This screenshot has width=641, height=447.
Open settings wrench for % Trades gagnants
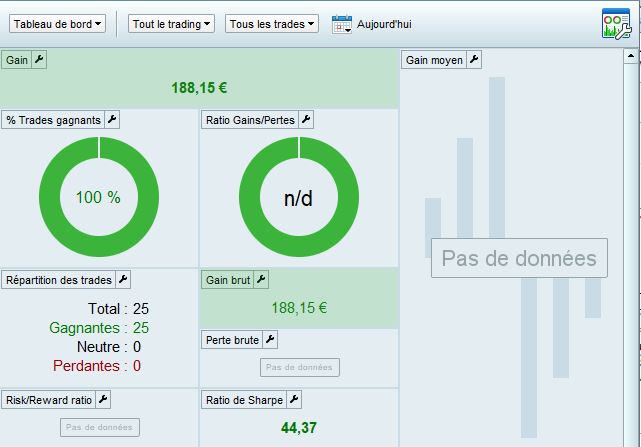point(112,120)
